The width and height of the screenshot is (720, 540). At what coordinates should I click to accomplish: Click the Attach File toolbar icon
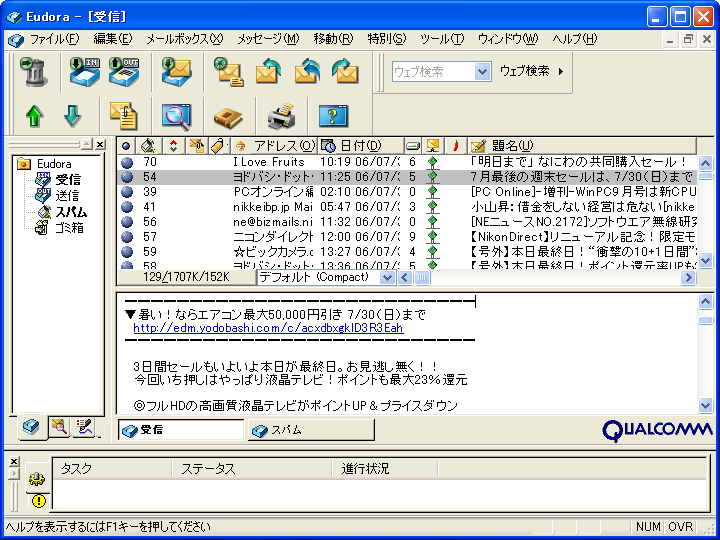tap(124, 116)
